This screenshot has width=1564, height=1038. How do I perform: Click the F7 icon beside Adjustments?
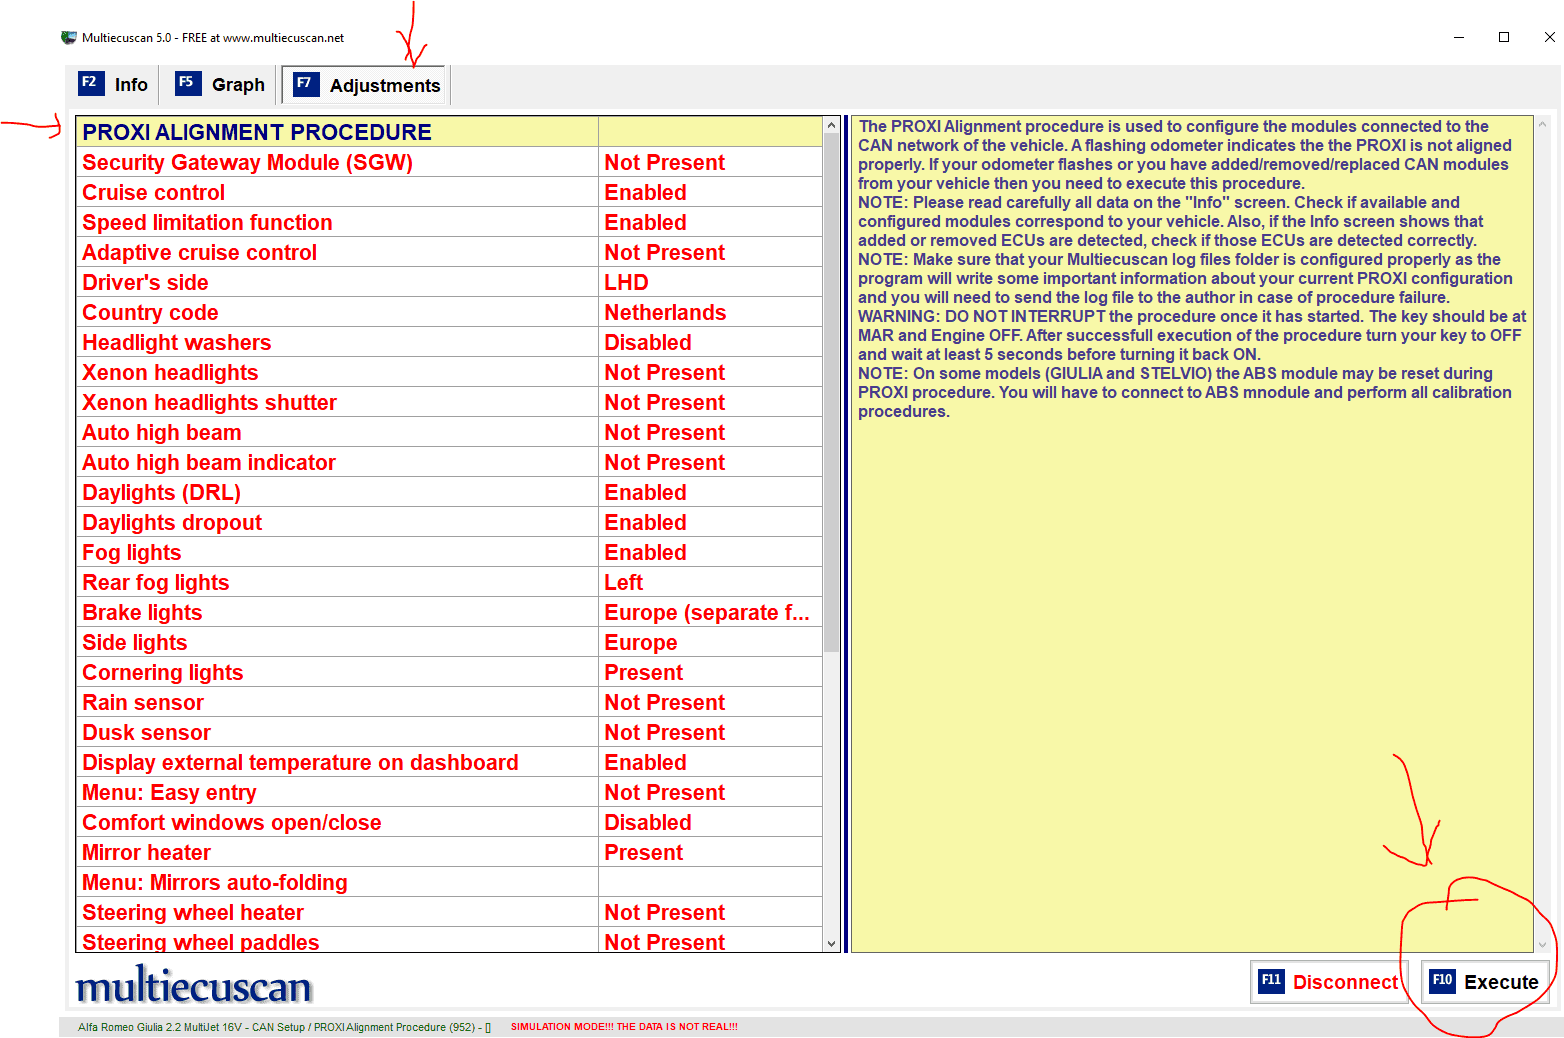pos(305,84)
